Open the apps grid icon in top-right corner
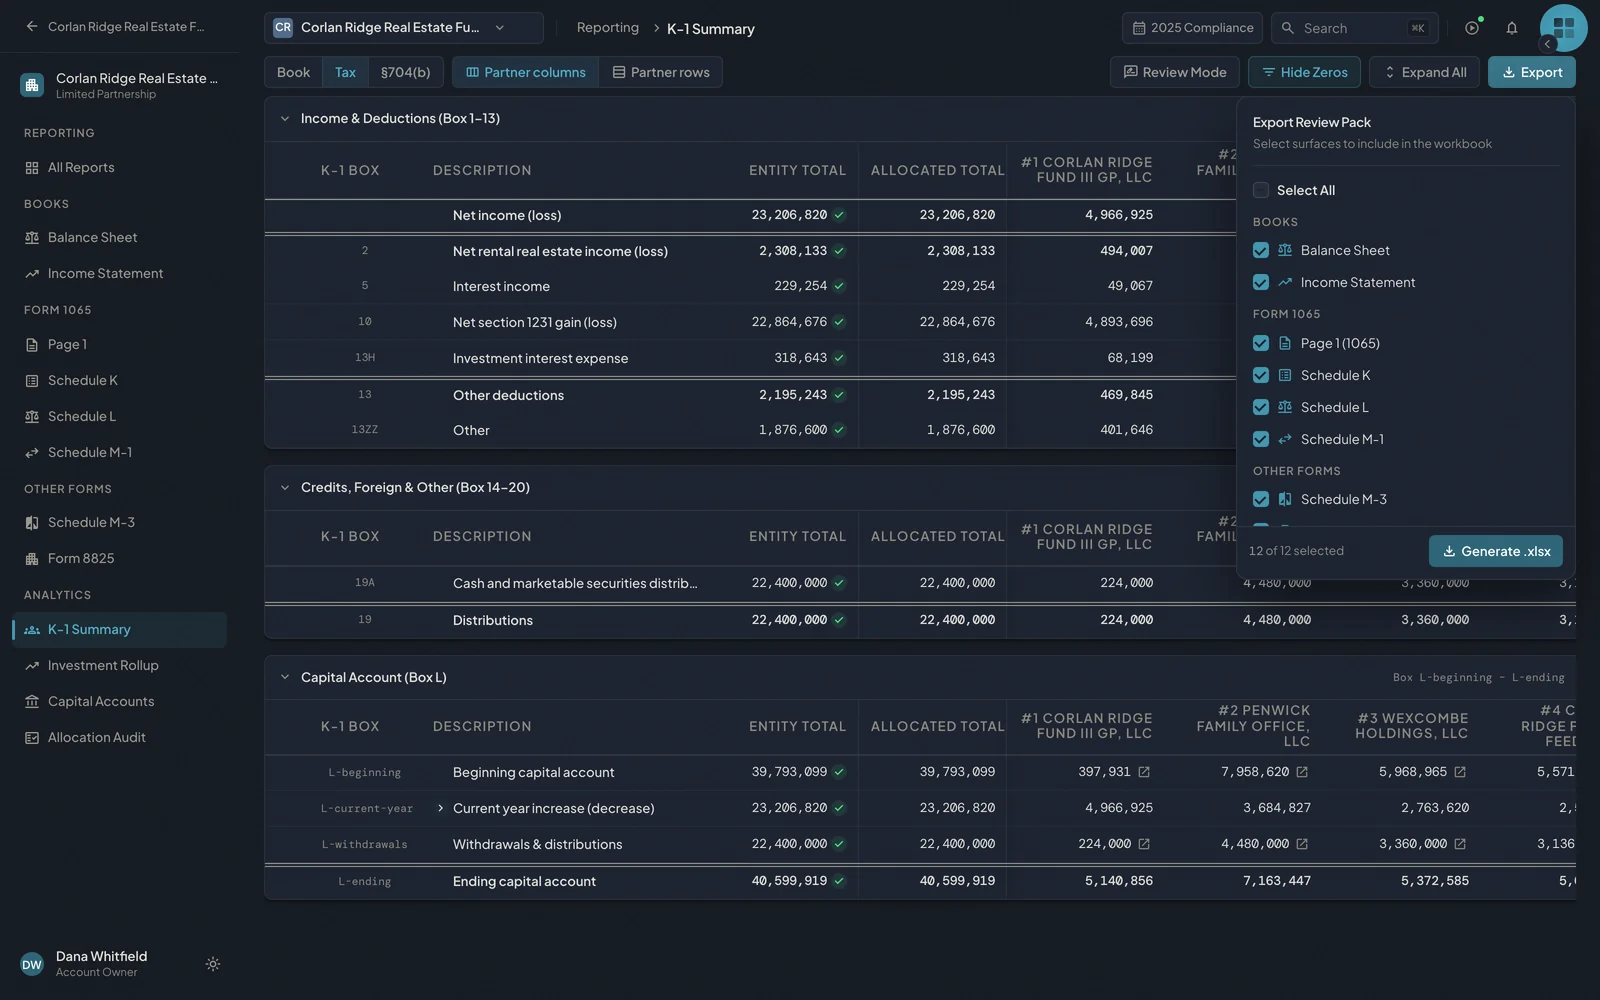 tap(1564, 28)
